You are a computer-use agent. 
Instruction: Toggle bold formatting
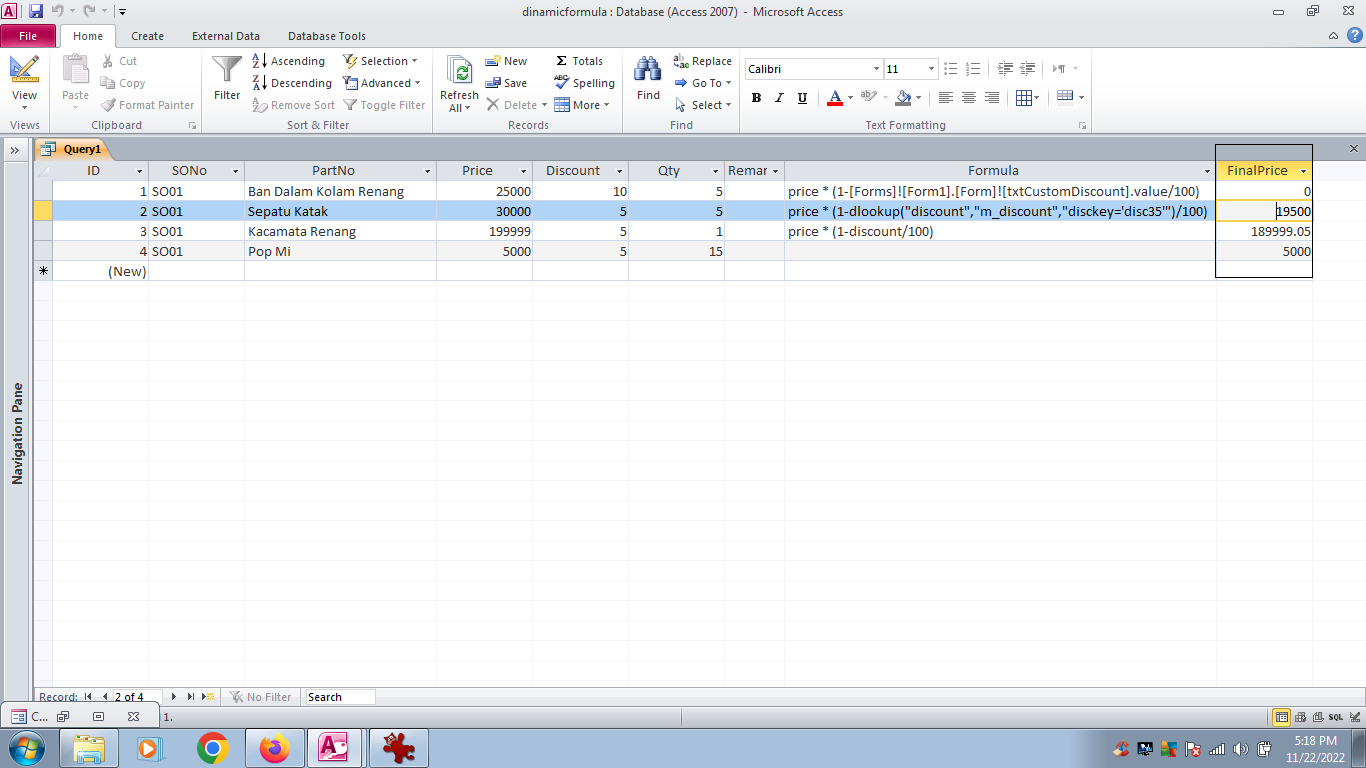tap(756, 98)
